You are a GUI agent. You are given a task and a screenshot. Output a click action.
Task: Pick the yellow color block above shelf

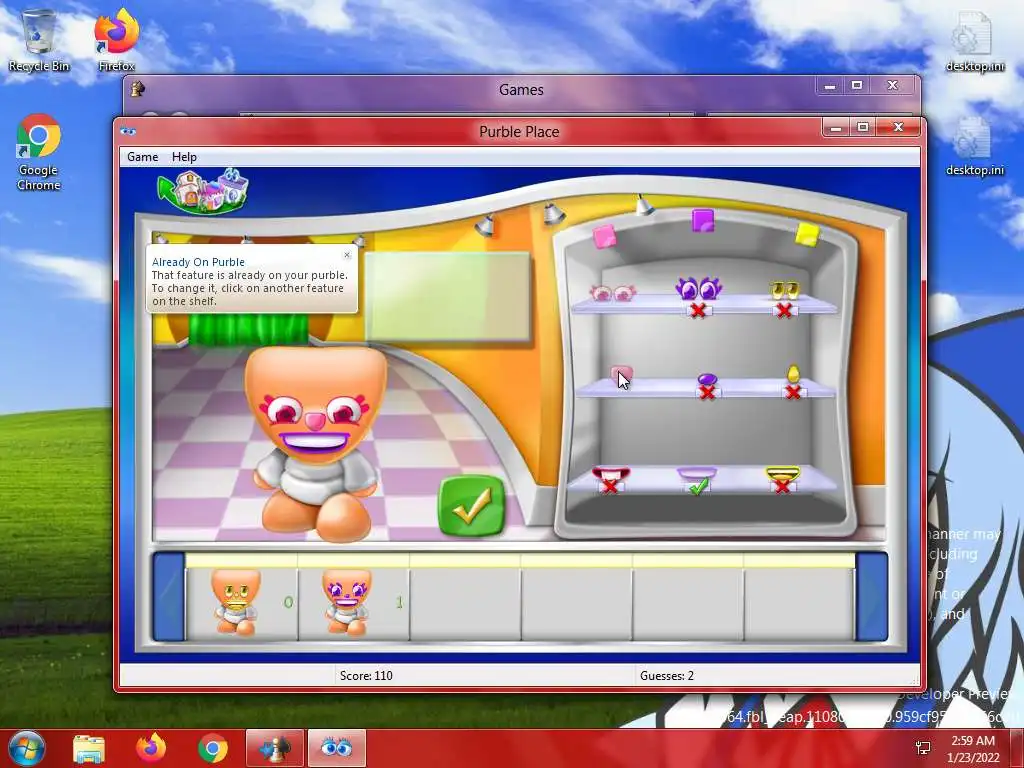807,234
